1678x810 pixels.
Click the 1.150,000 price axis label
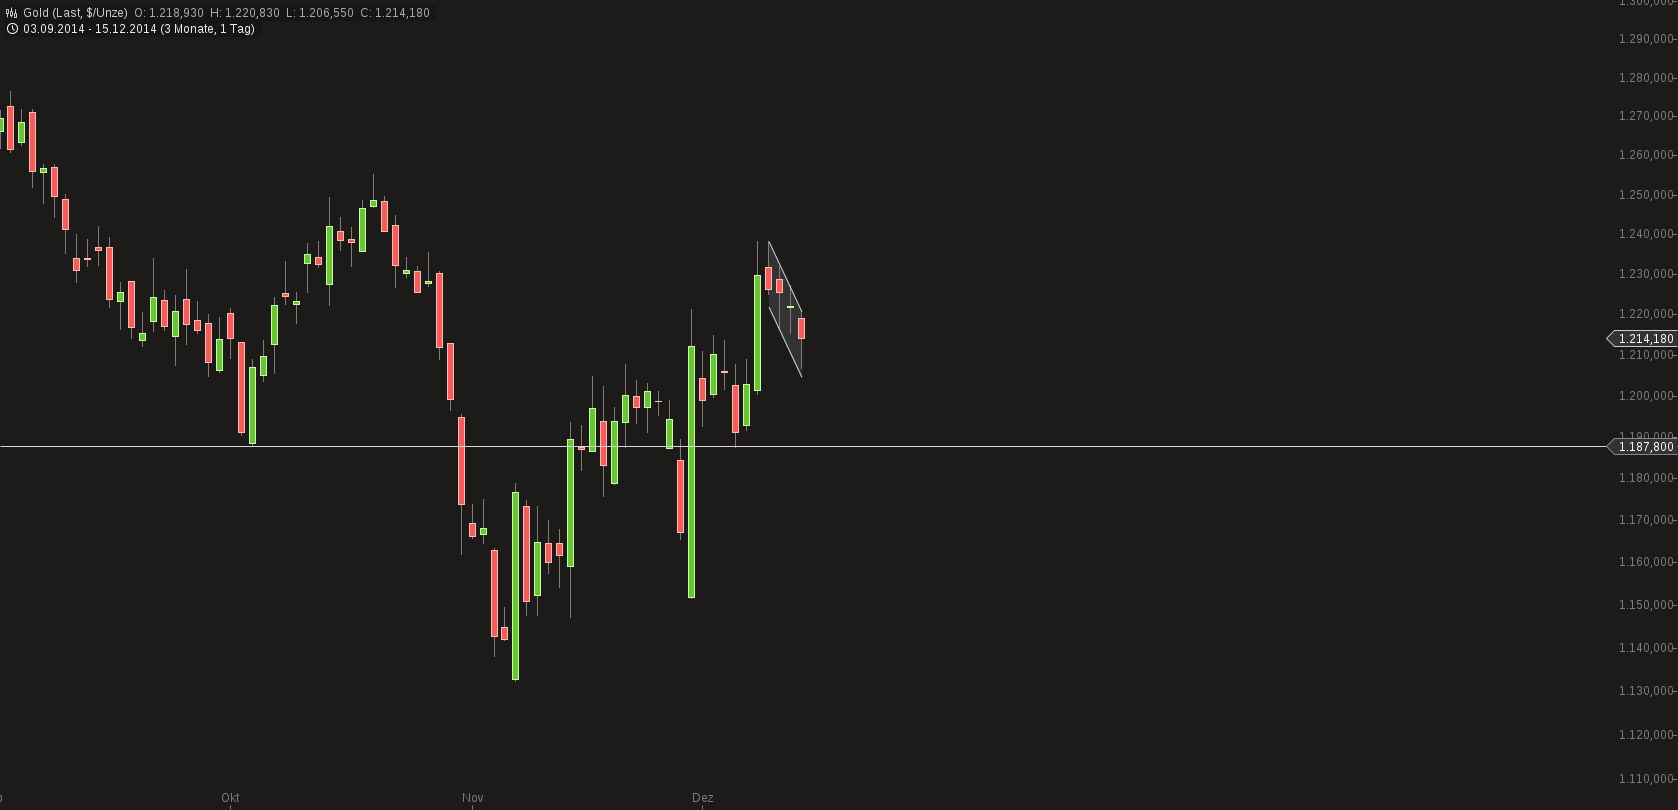click(1646, 605)
